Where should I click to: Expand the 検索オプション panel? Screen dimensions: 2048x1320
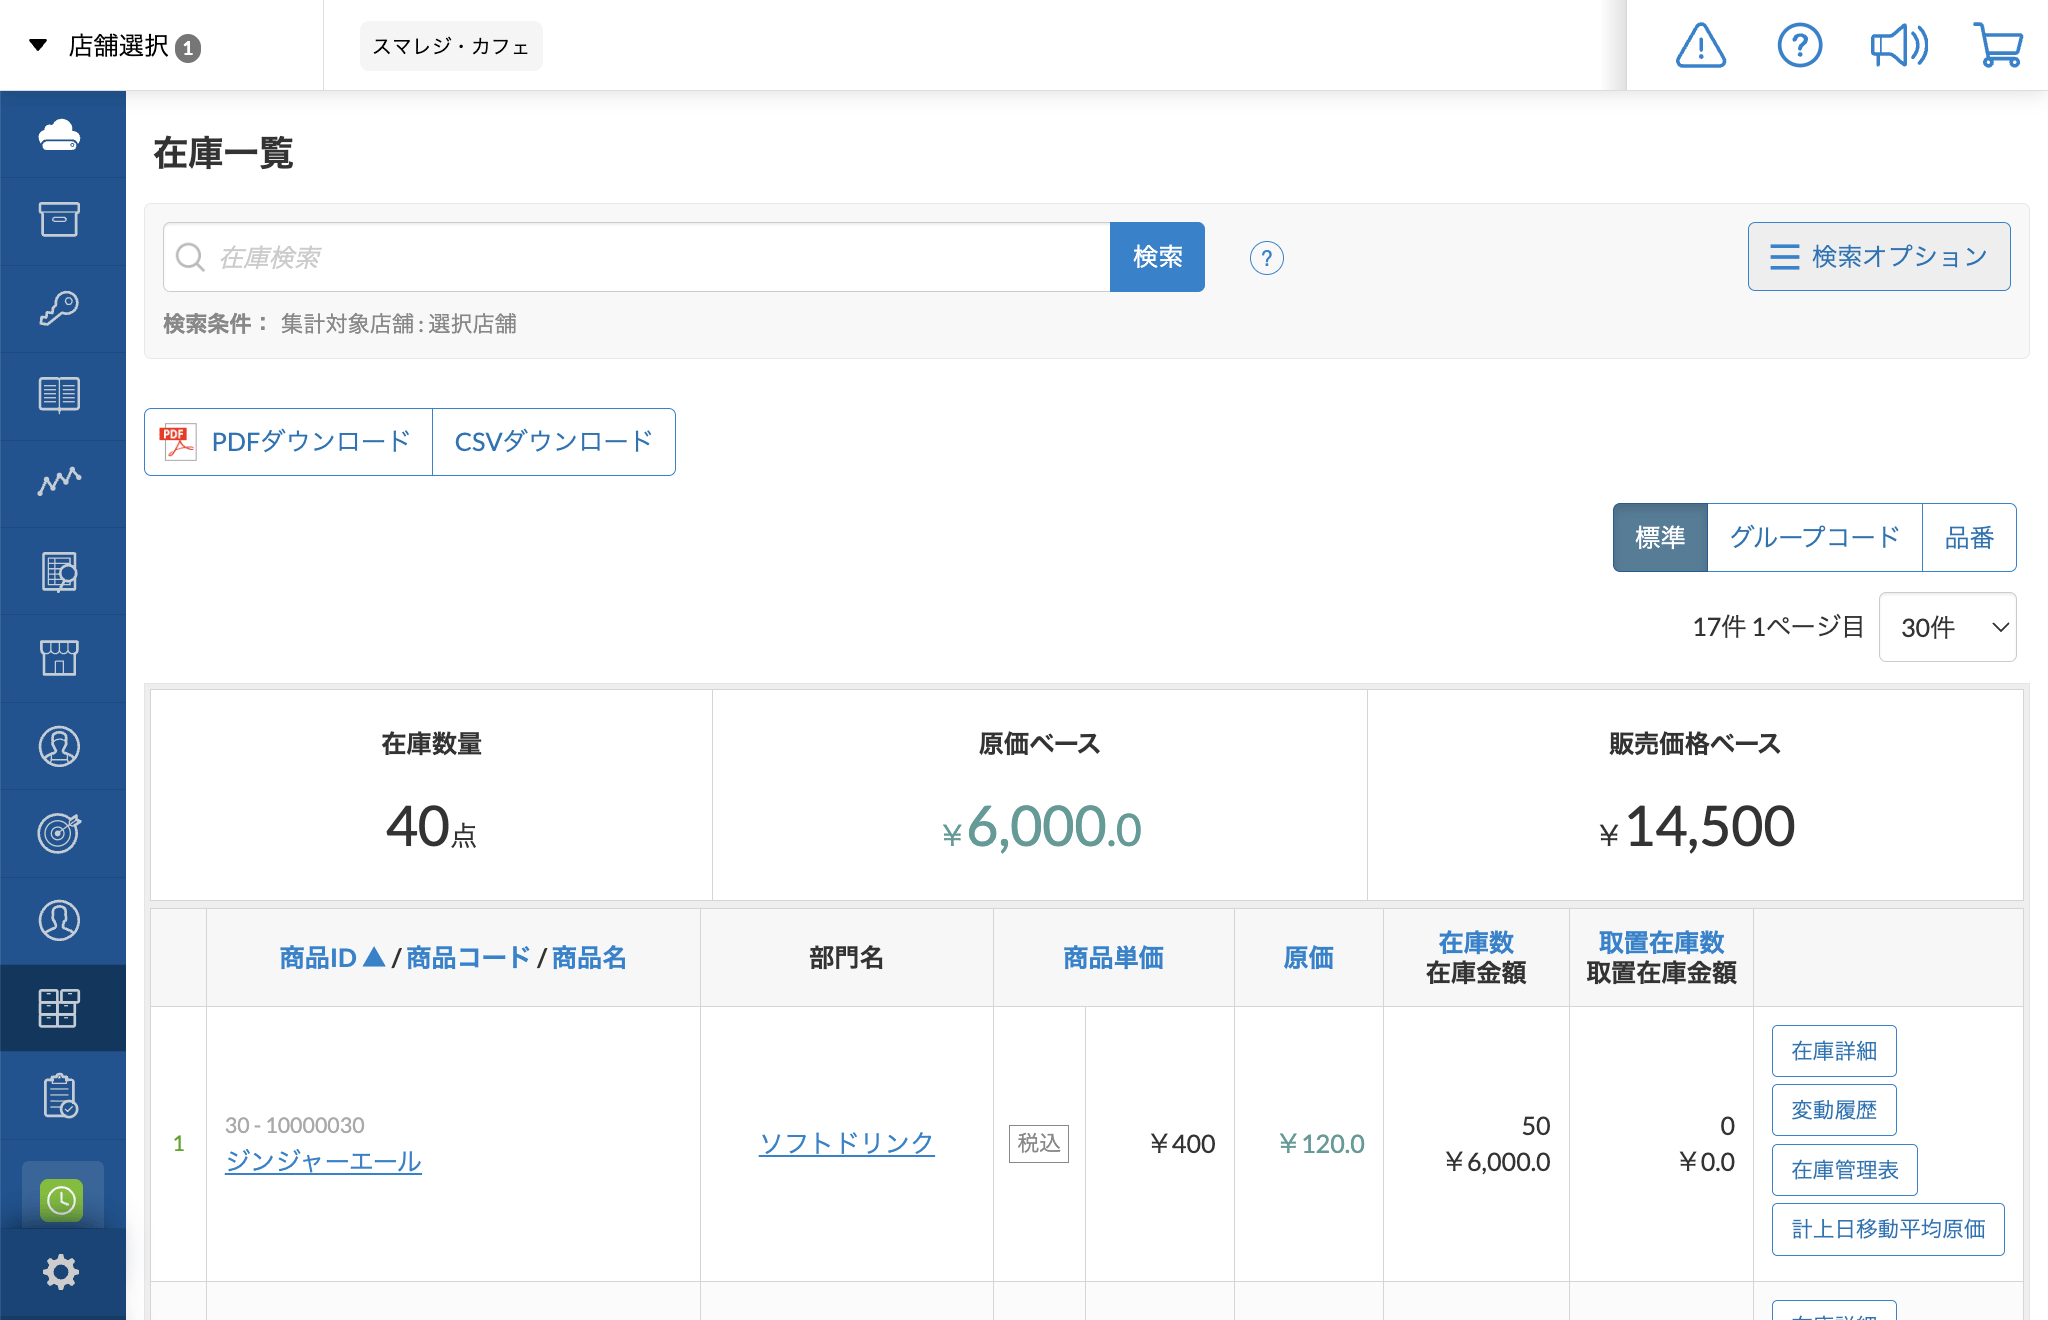click(1879, 257)
